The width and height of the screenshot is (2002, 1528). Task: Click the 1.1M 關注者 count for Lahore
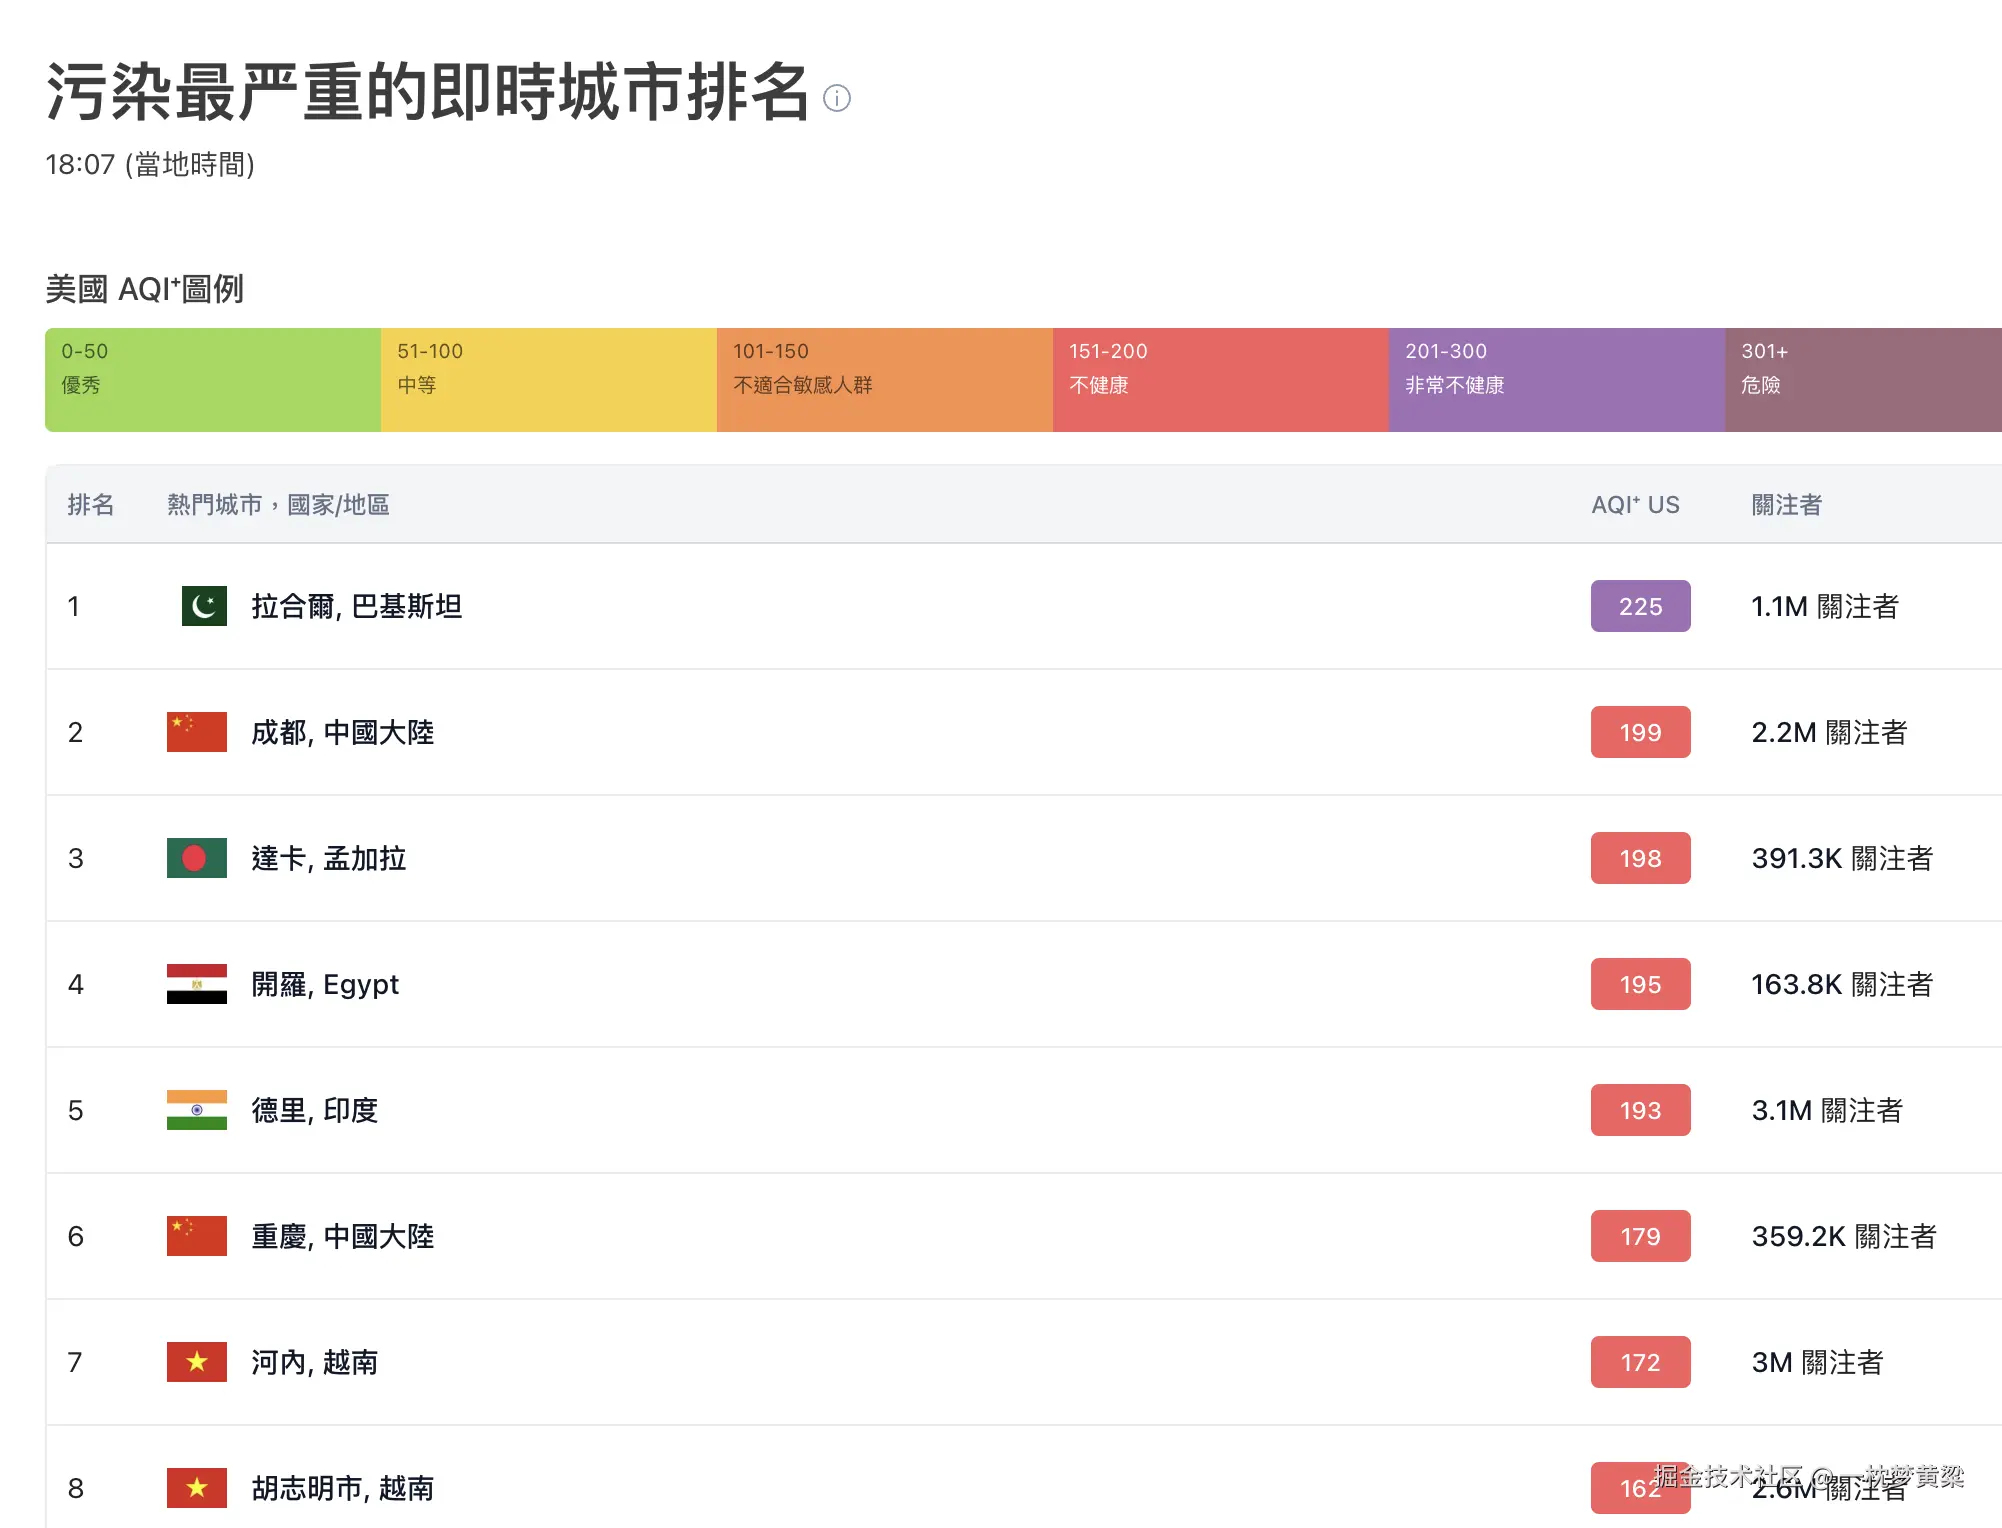tap(1826, 606)
